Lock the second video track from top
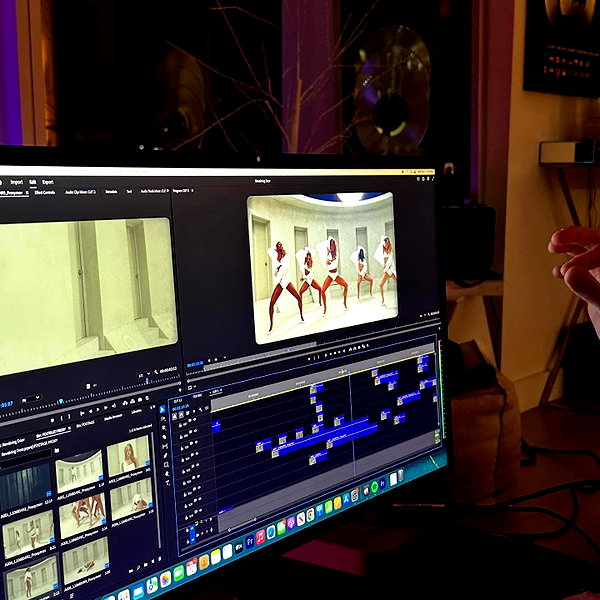 pos(181,437)
